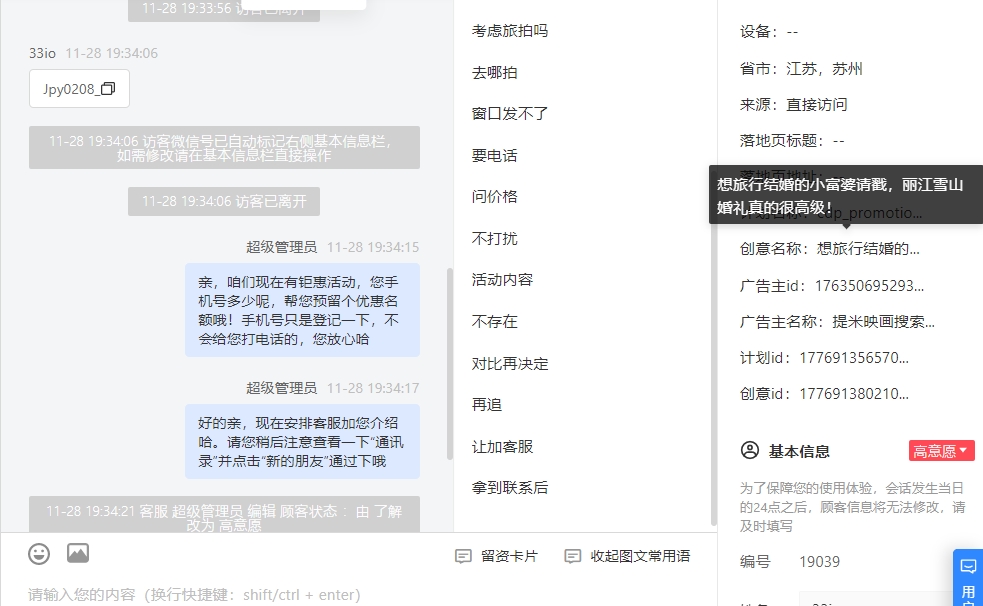Click the Jpy0208_ message bubble
The image size is (983, 606).
tap(79, 89)
